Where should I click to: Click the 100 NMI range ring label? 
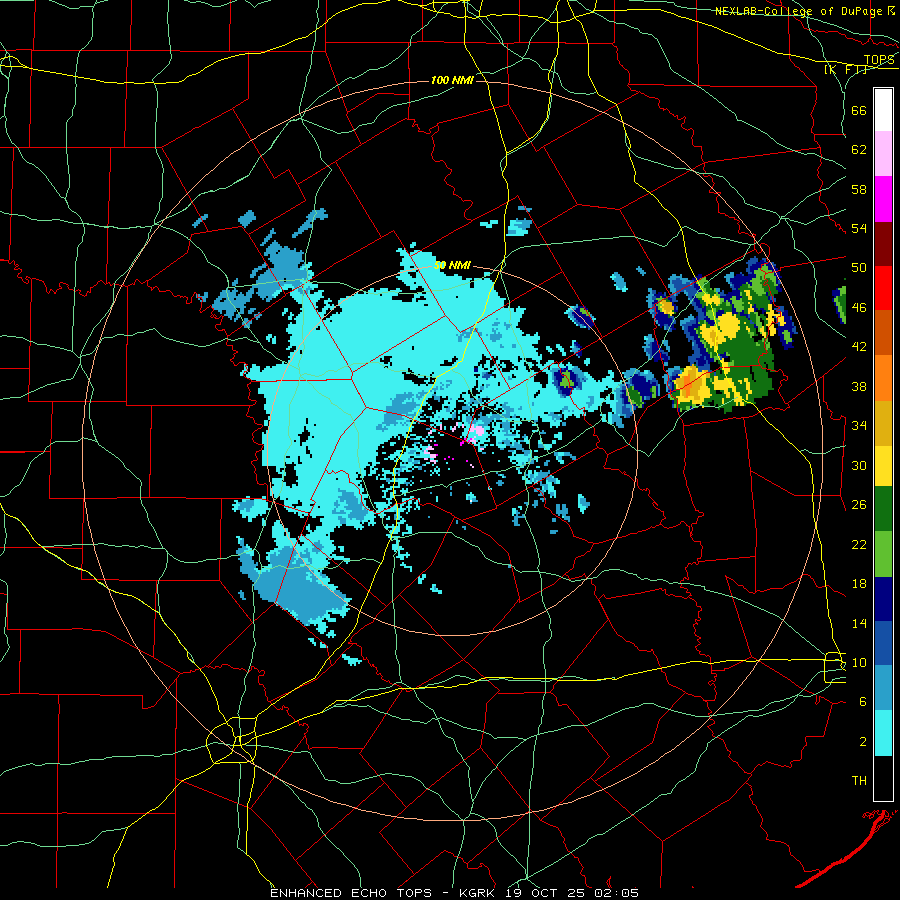452,80
